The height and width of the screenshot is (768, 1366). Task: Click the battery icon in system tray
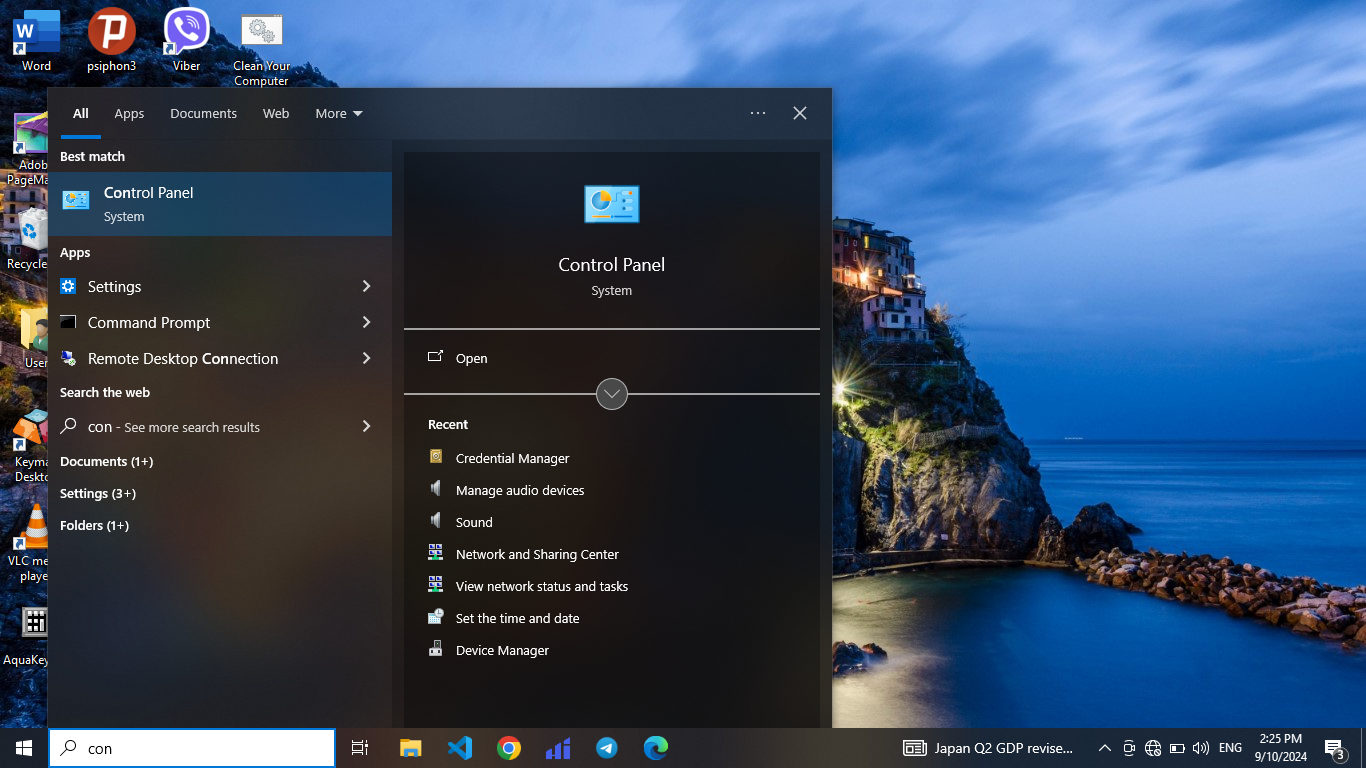point(1177,748)
